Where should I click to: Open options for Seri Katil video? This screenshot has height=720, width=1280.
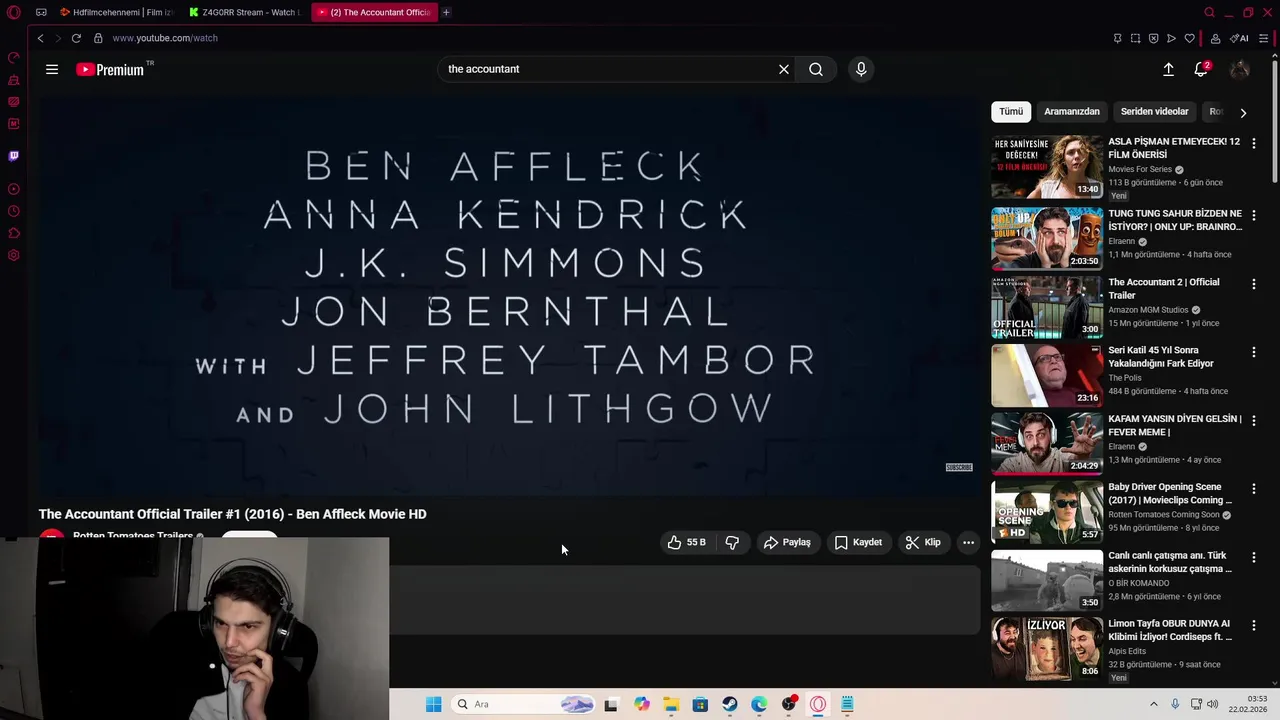click(x=1253, y=352)
